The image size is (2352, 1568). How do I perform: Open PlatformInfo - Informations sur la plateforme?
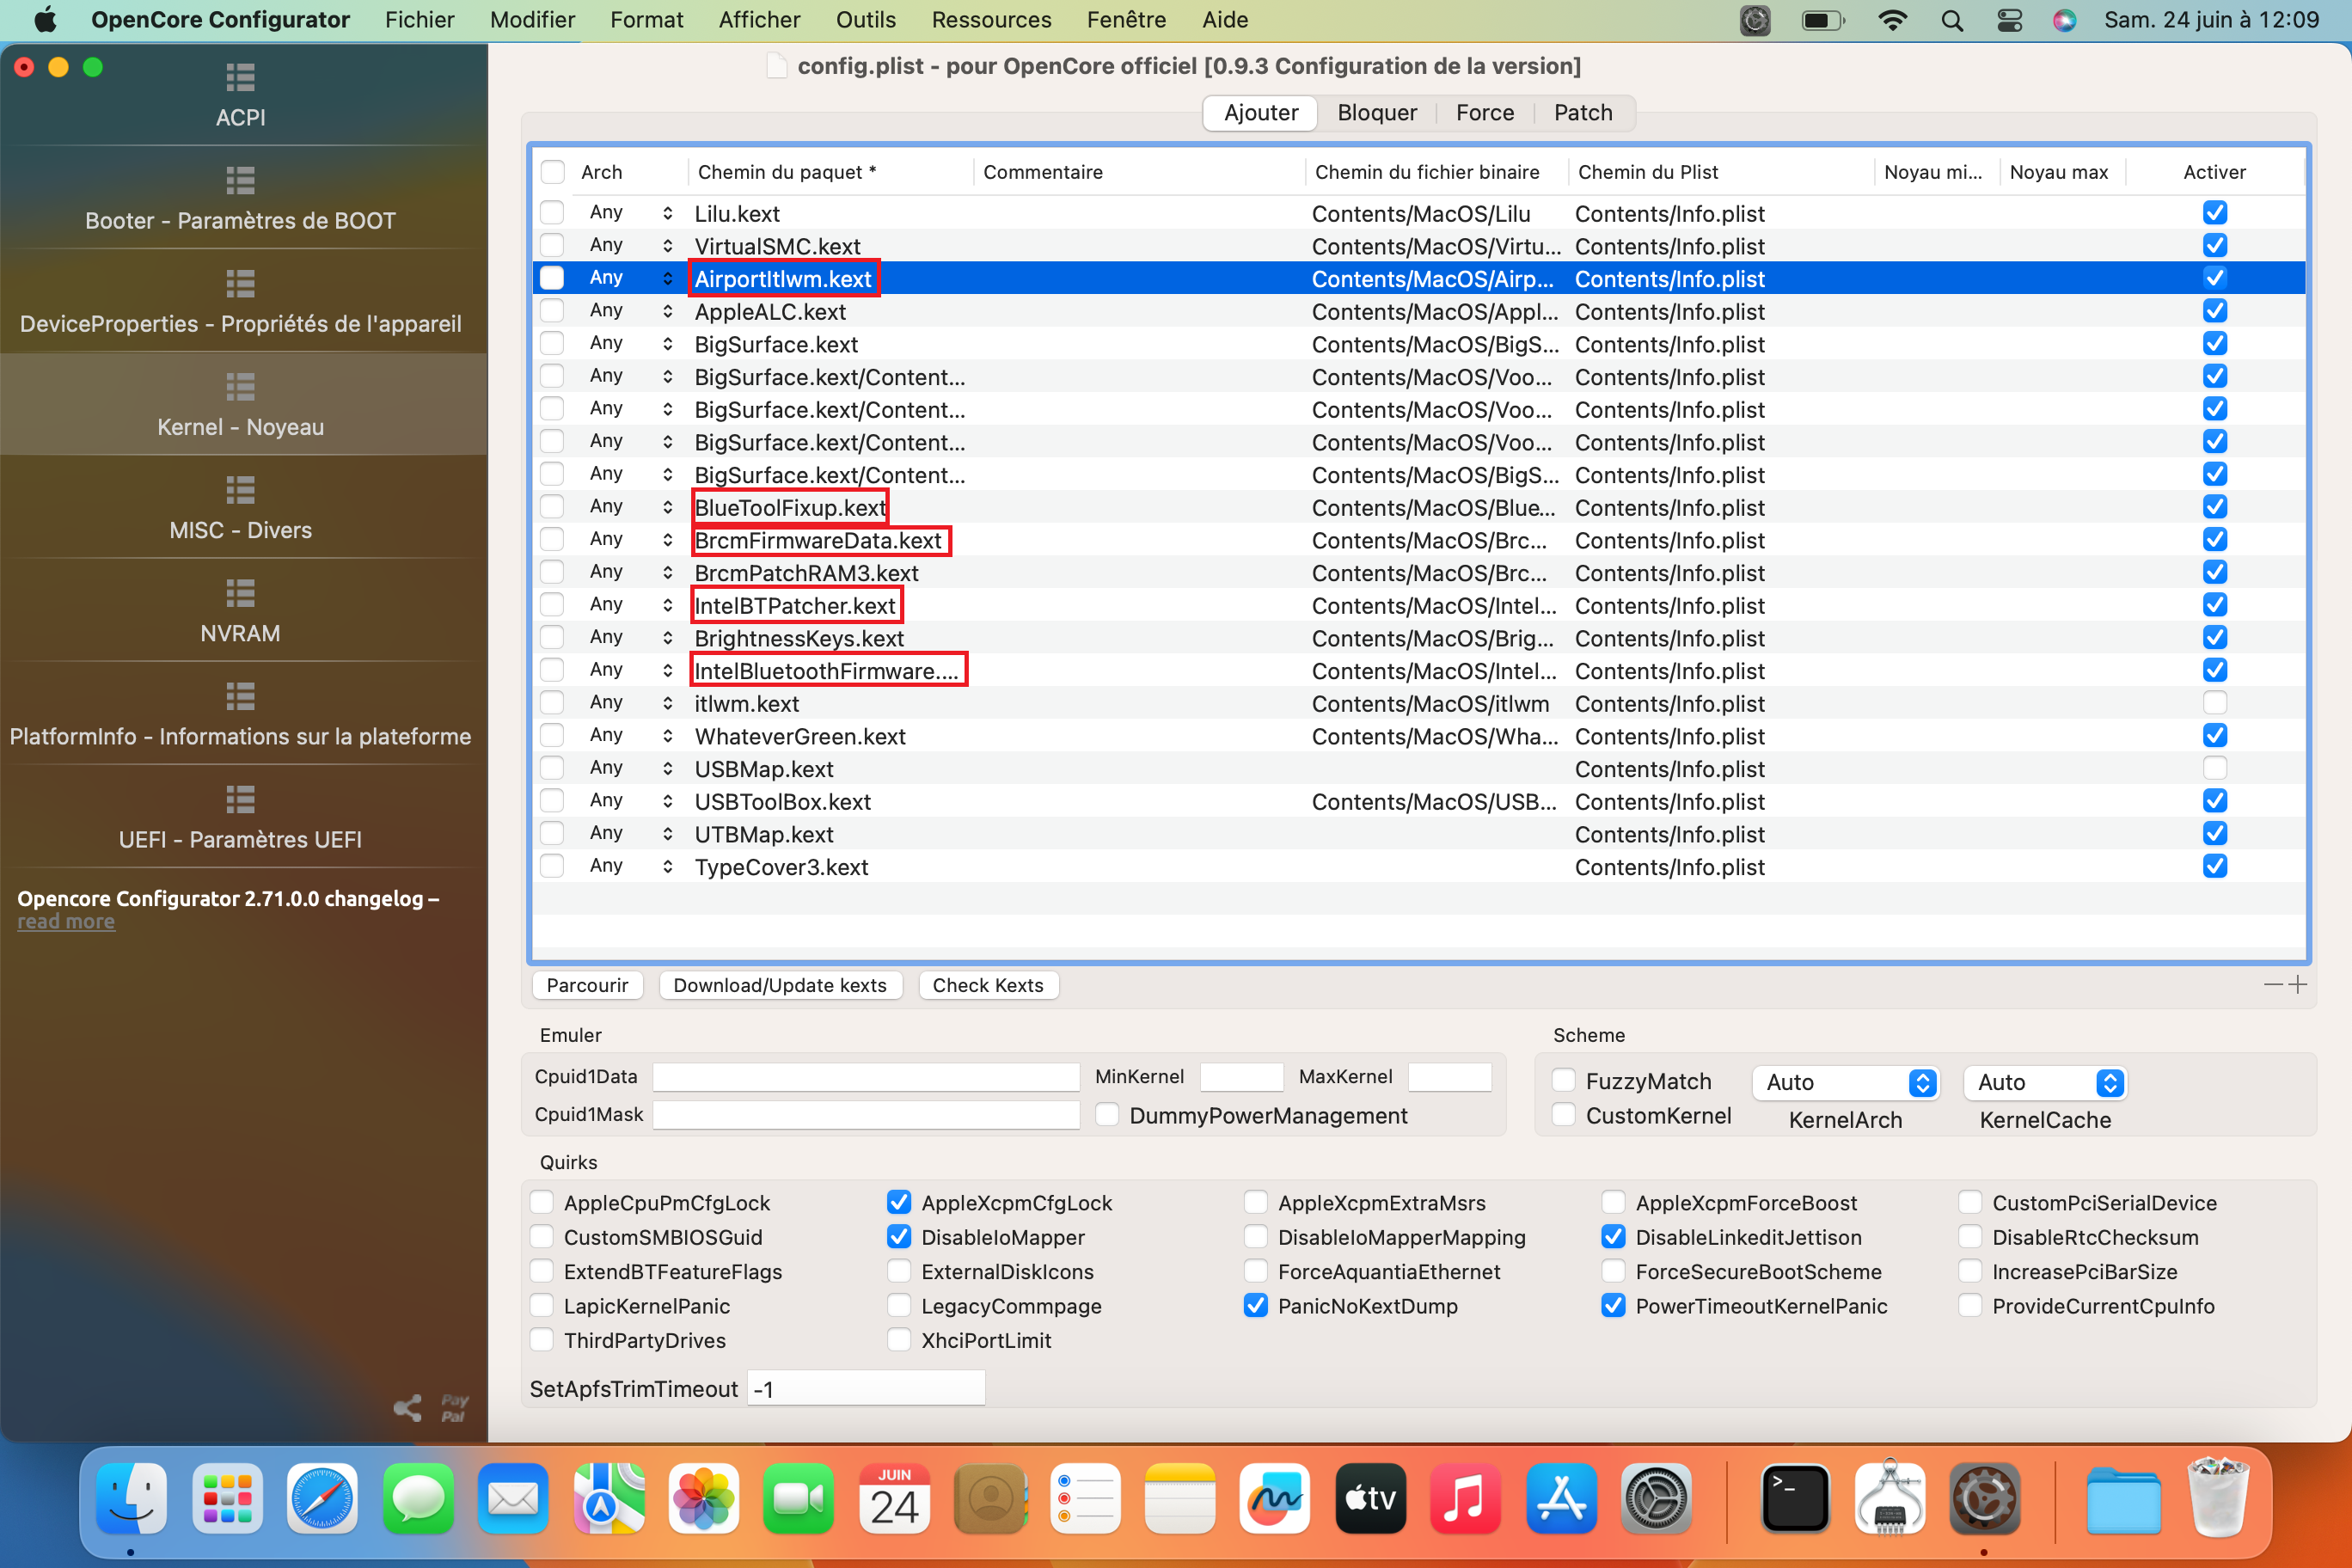coord(240,714)
